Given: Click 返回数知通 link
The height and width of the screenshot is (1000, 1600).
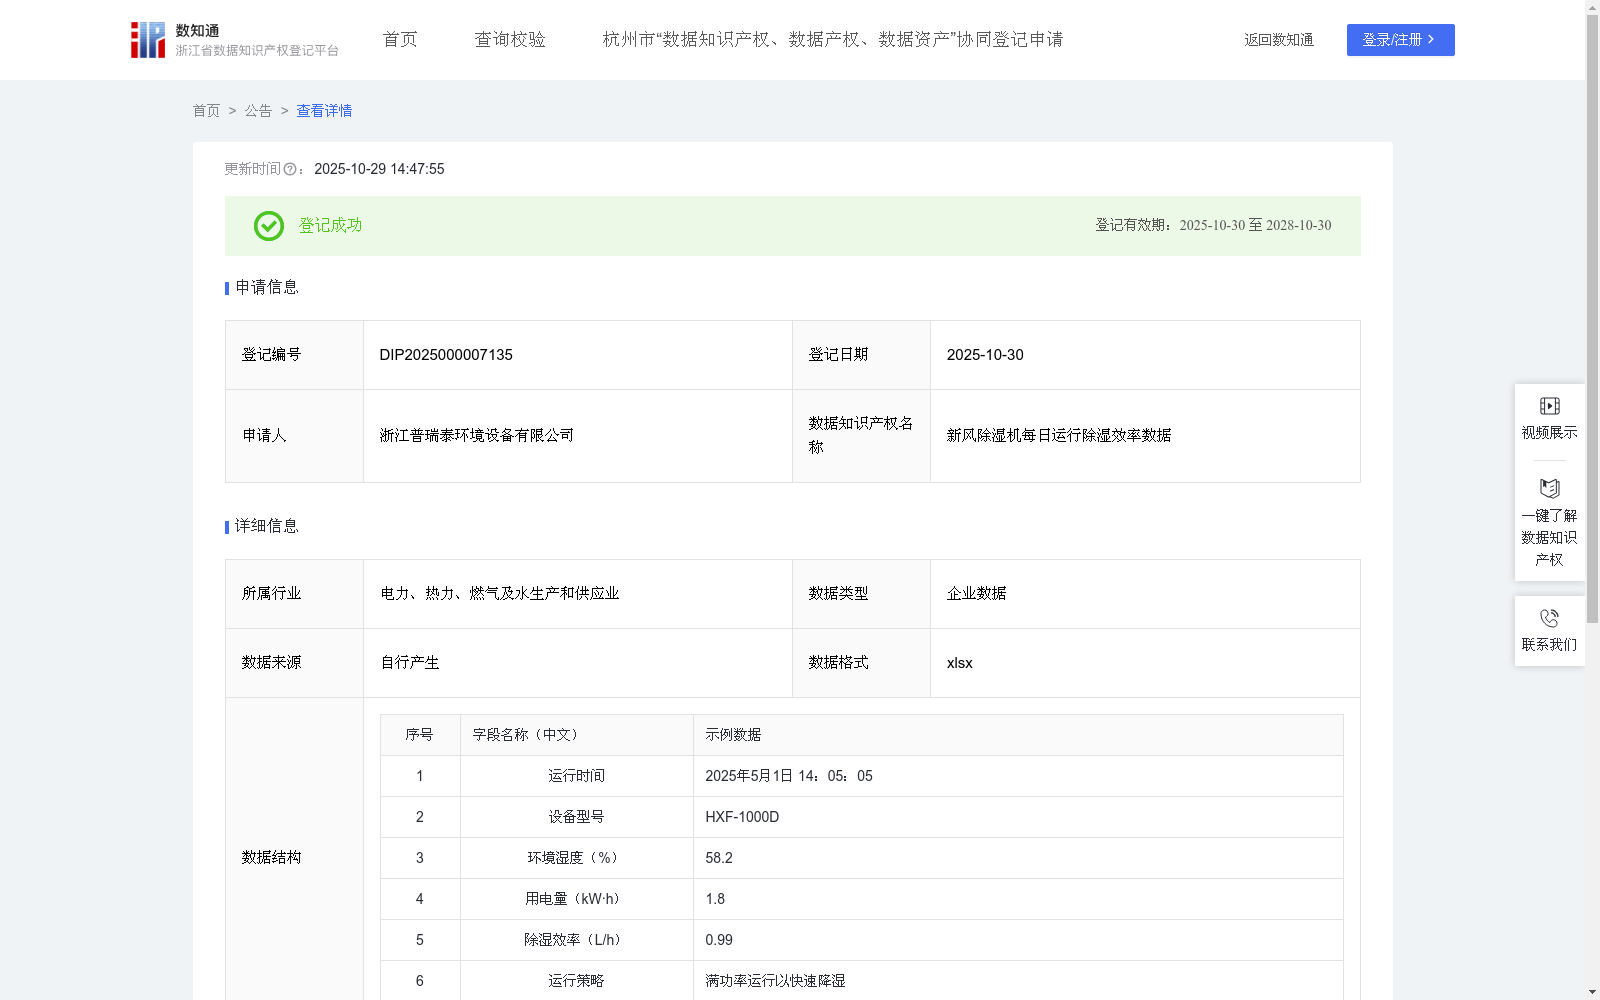Looking at the screenshot, I should click(1279, 40).
